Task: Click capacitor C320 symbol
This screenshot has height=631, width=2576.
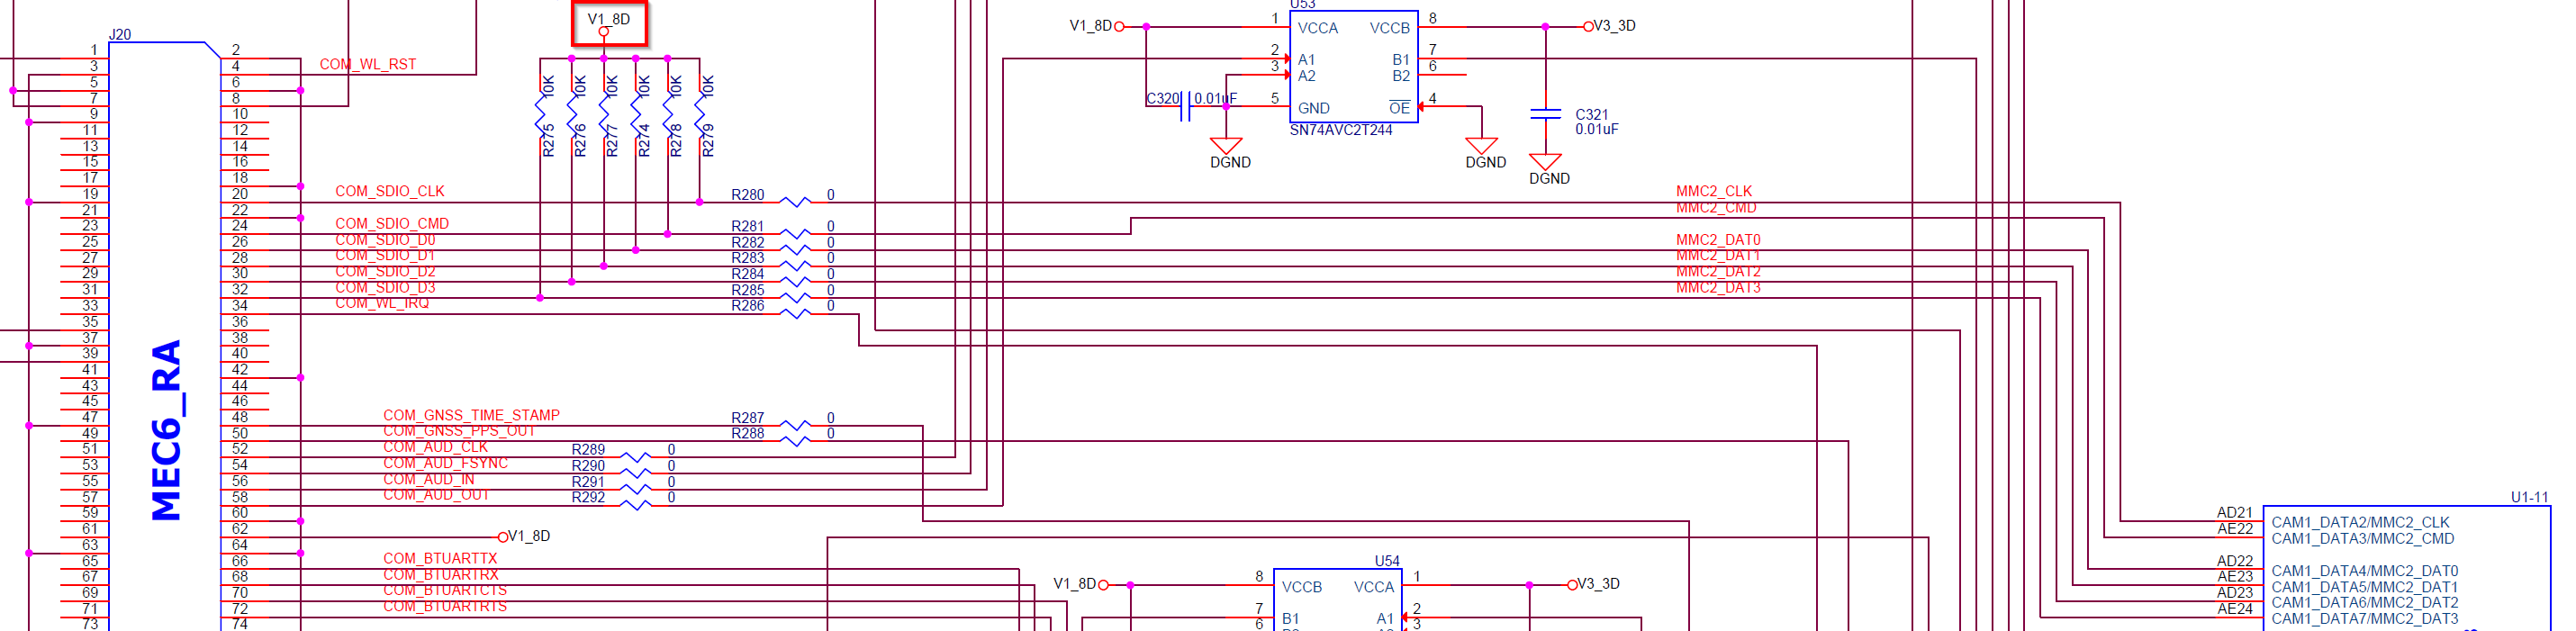Action: (1187, 106)
